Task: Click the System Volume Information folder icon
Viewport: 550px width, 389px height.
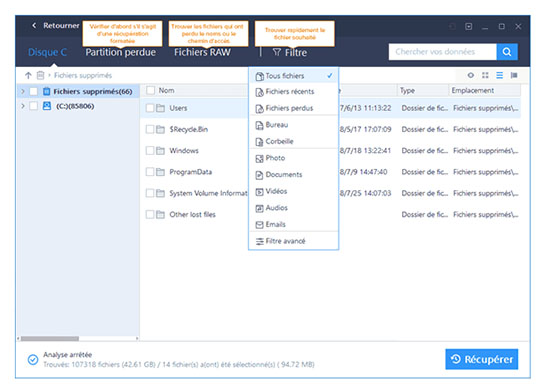Action: [160, 193]
